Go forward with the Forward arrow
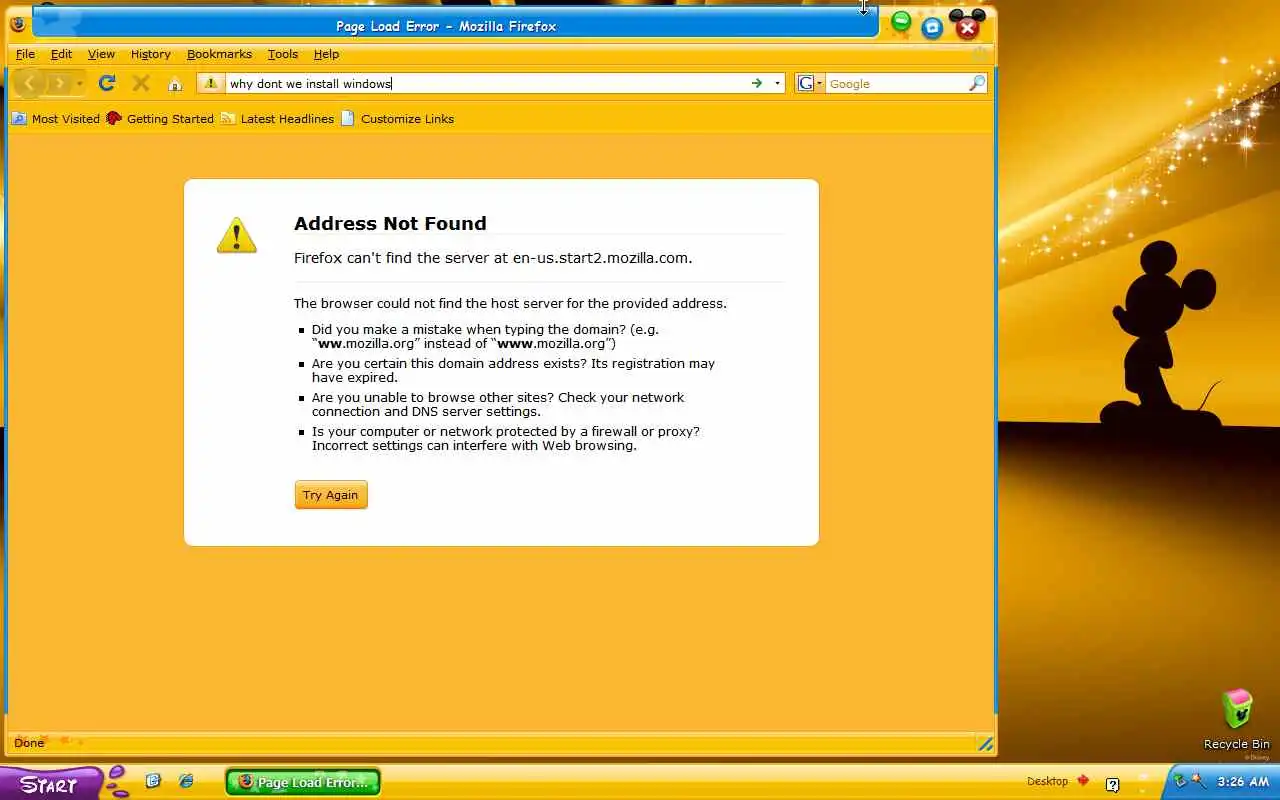The height and width of the screenshot is (800, 1280). point(60,83)
